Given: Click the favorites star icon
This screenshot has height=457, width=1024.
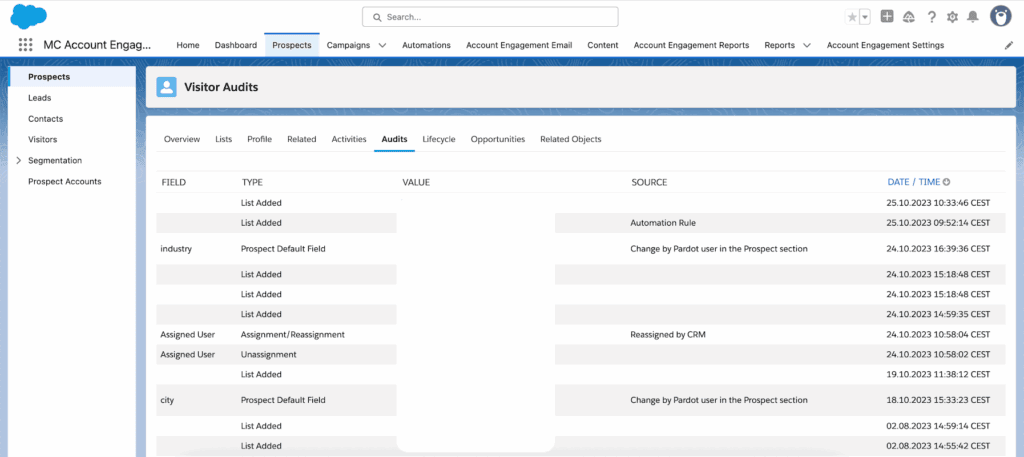Looking at the screenshot, I should click(852, 17).
